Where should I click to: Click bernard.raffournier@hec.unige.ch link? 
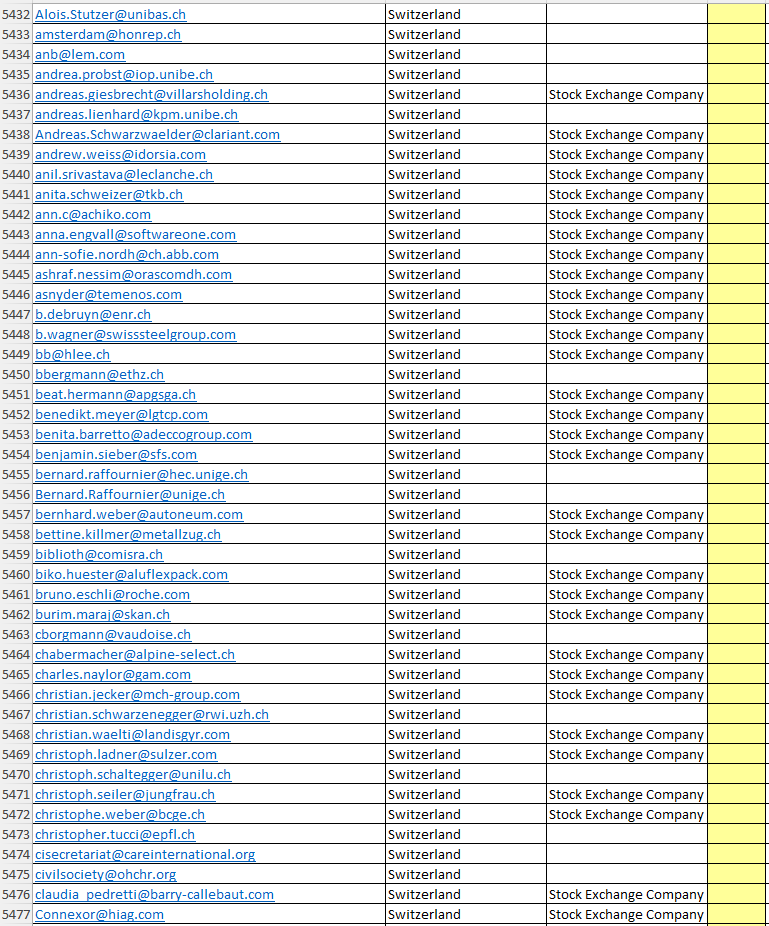click(141, 475)
